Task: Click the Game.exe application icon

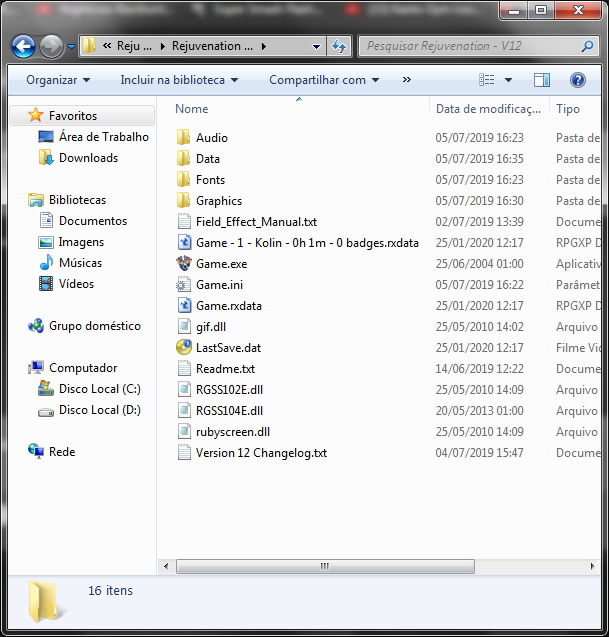Action: click(x=183, y=264)
